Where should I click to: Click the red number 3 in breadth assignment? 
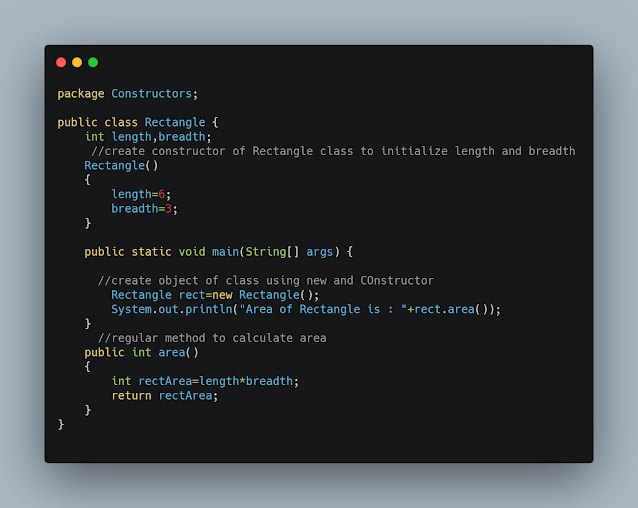coord(168,209)
